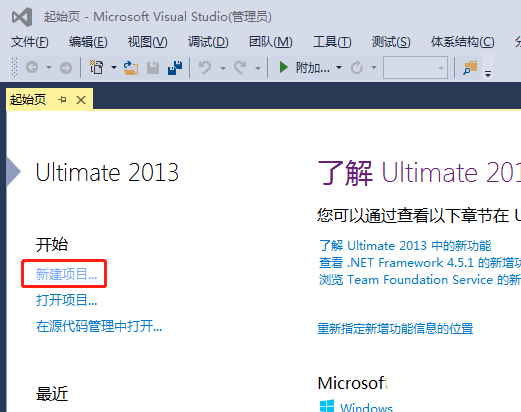Open Navigate Backward history dropdown
This screenshot has height=412, width=521.
(49, 68)
